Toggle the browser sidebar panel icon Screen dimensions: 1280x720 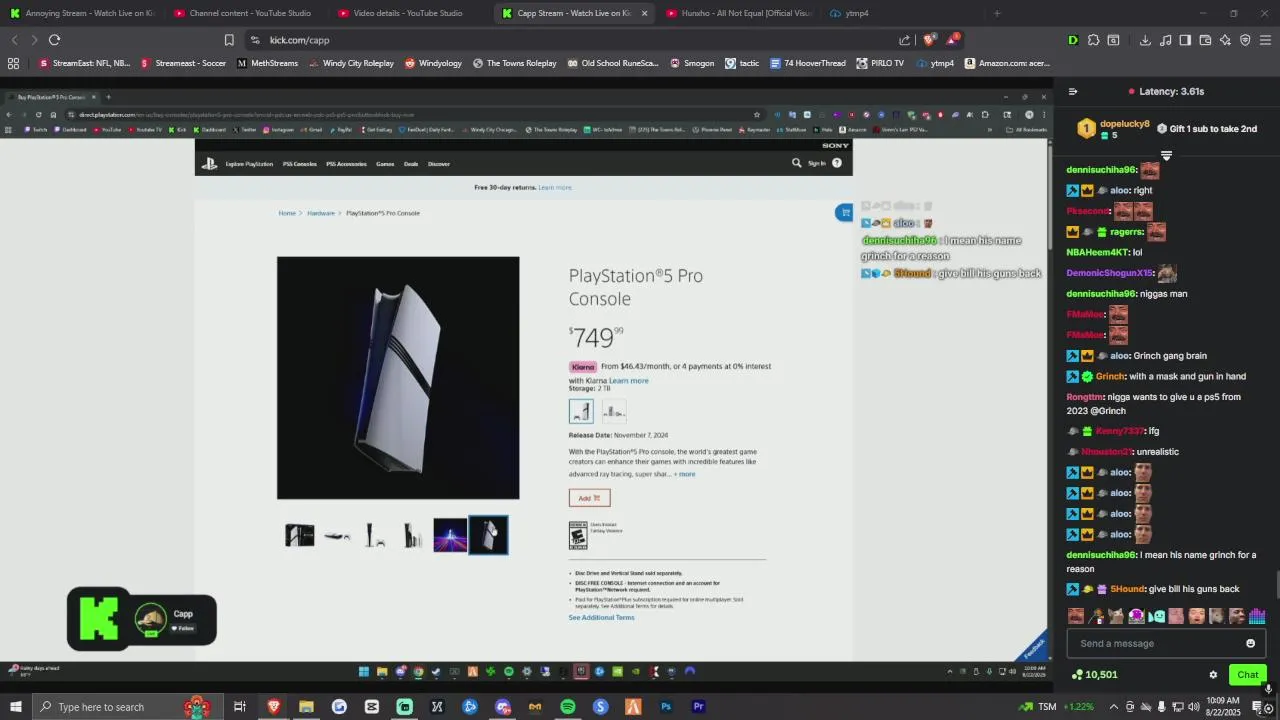coord(1185,40)
